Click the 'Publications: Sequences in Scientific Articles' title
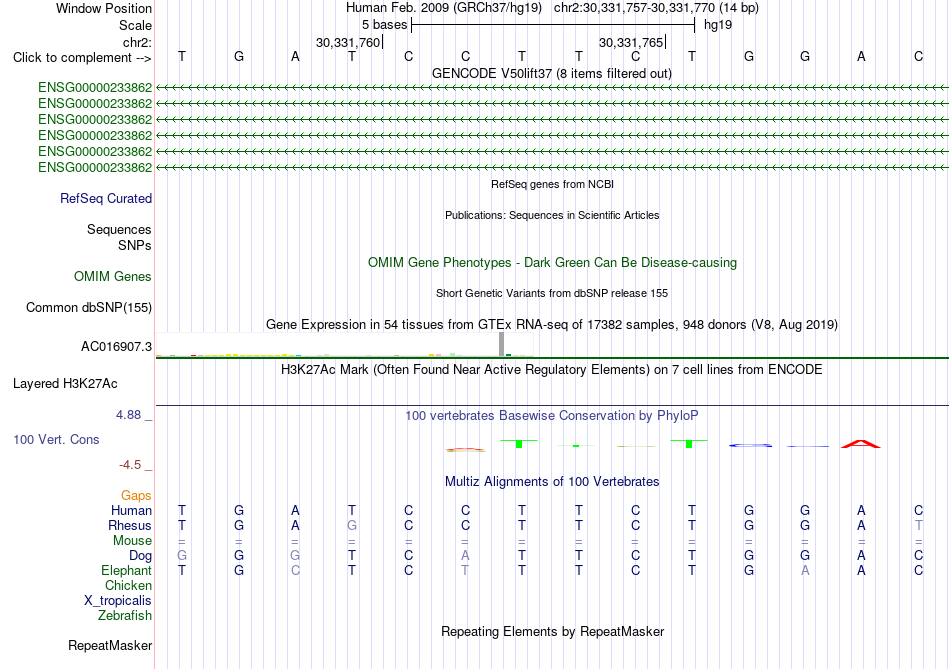The image size is (950, 669). point(552,215)
